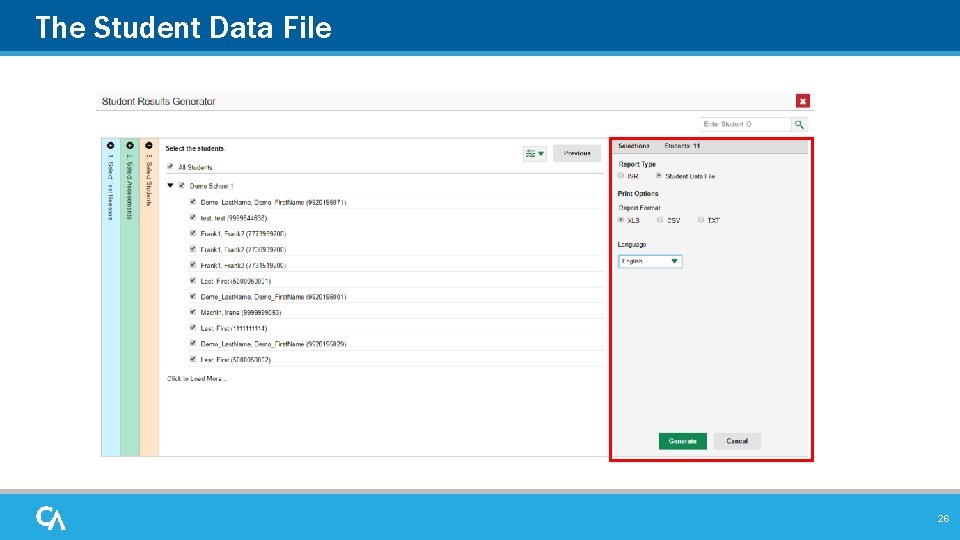960x540 pixels.
Task: Uncheck the Demo School 1 checkbox
Action: (181, 186)
